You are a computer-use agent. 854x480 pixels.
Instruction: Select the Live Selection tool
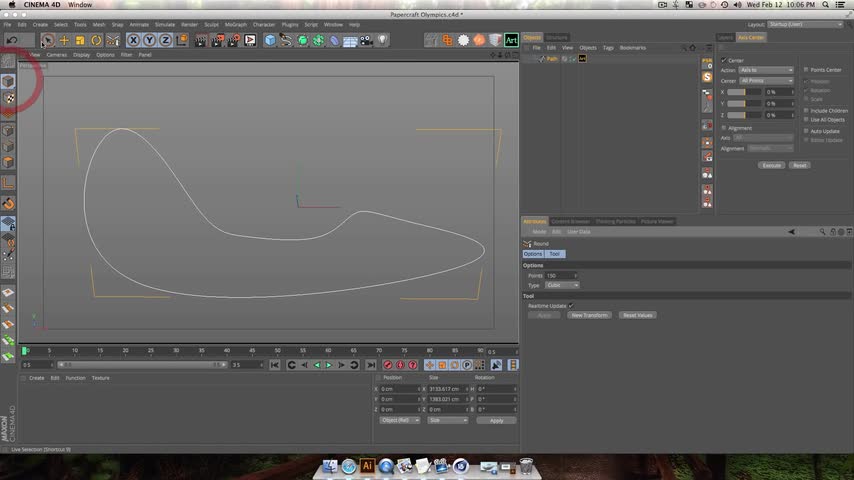[47, 40]
